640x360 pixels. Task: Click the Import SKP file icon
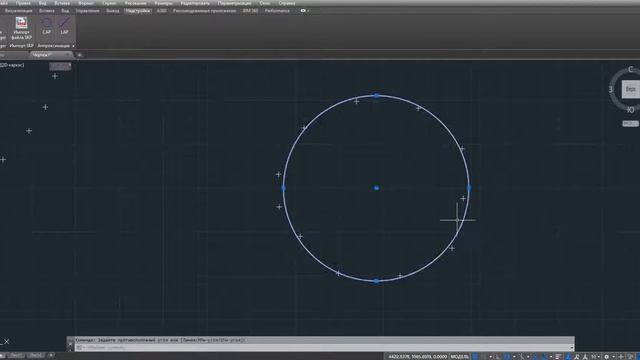pyautogui.click(x=21, y=23)
